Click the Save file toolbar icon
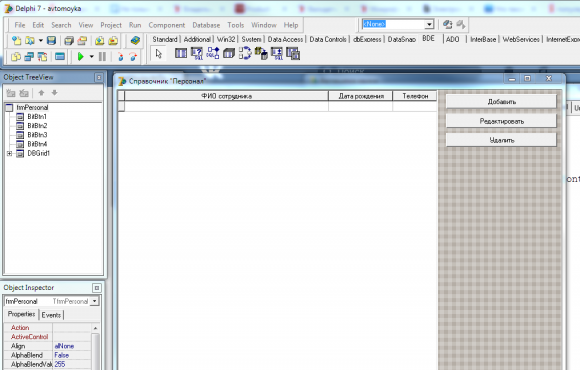This screenshot has height=370, width=580. [x=51, y=40]
